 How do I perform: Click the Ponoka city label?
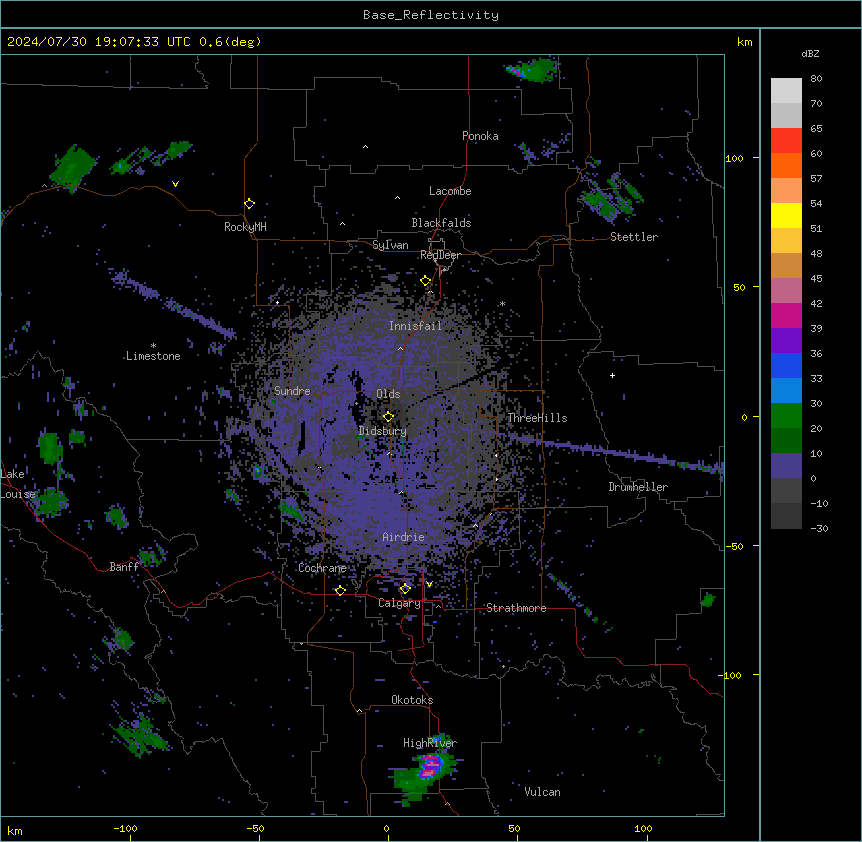click(480, 136)
